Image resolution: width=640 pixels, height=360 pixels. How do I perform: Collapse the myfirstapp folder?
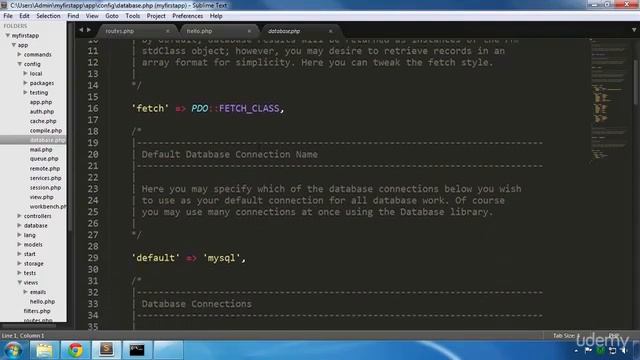click(7, 36)
